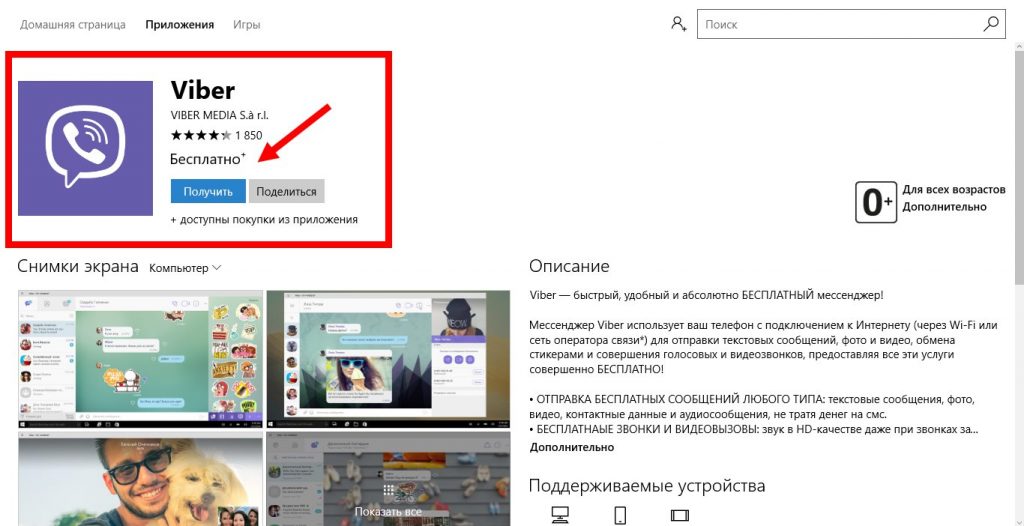1024x526 pixels.
Task: Open first screenshot with sticker panel
Action: (140, 359)
